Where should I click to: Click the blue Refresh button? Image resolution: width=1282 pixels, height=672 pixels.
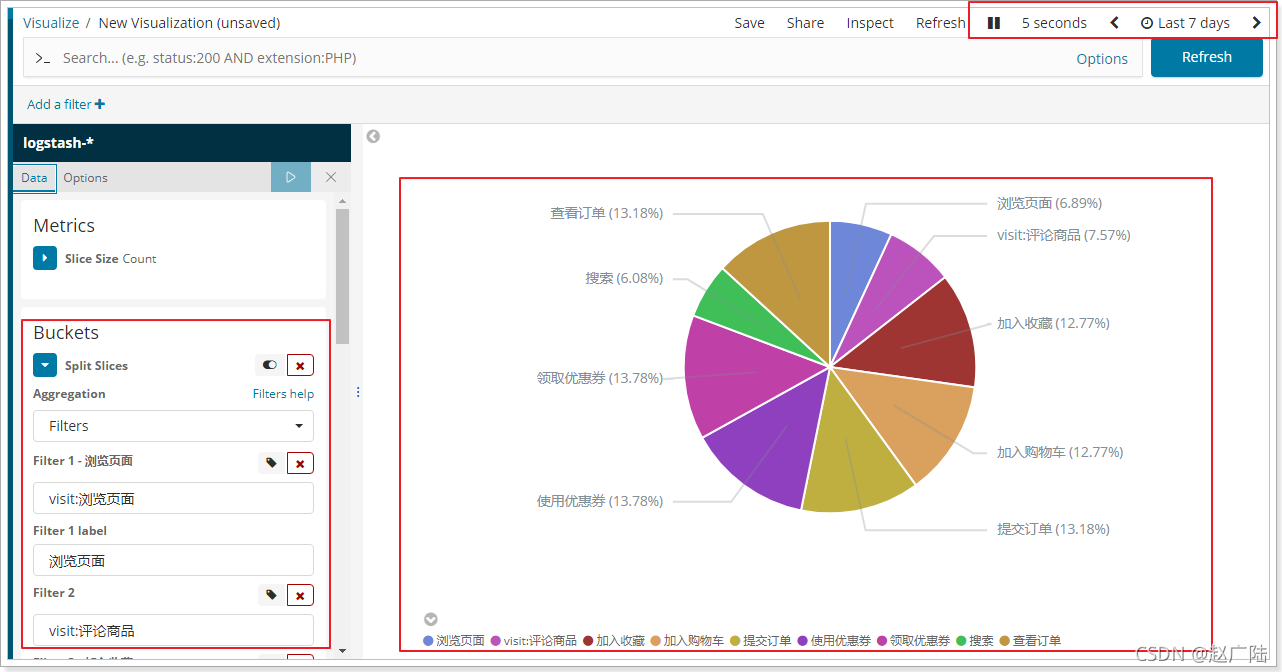point(1206,57)
